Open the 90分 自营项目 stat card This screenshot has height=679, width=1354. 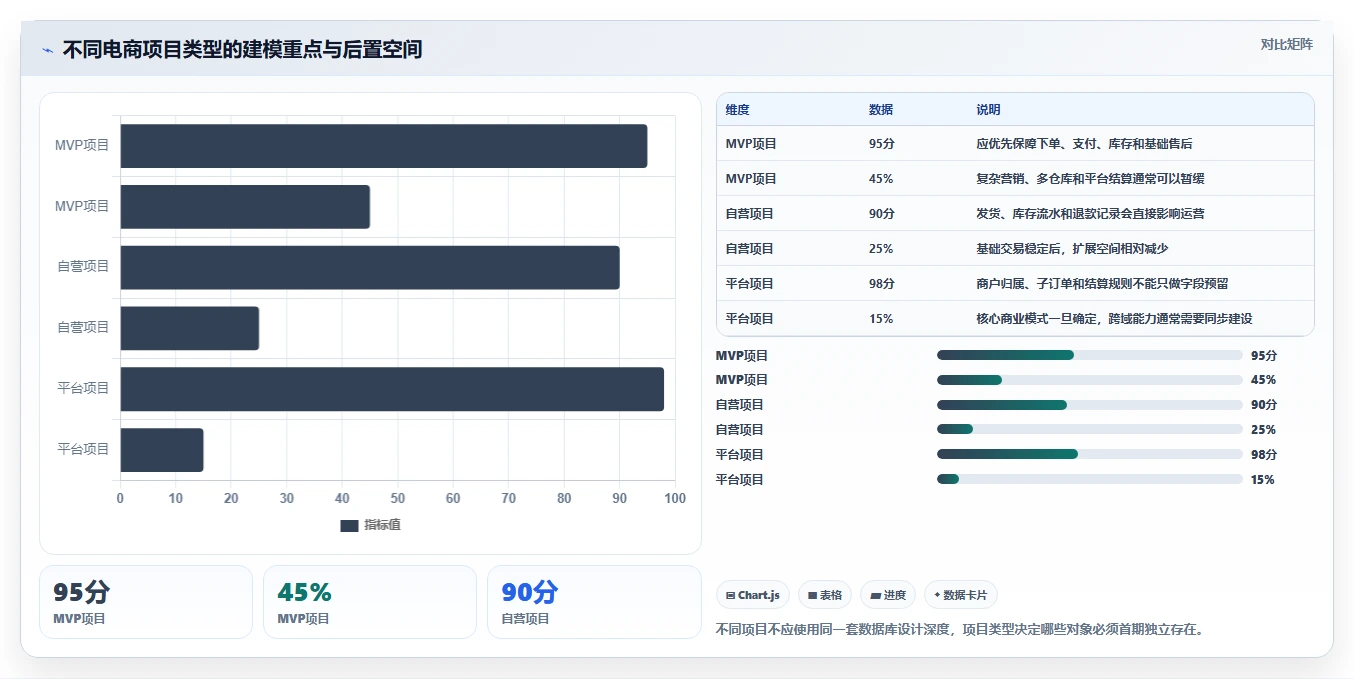coord(594,602)
